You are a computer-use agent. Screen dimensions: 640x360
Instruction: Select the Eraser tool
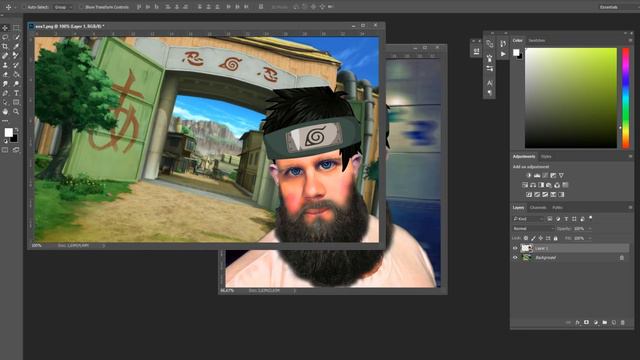coord(5,74)
